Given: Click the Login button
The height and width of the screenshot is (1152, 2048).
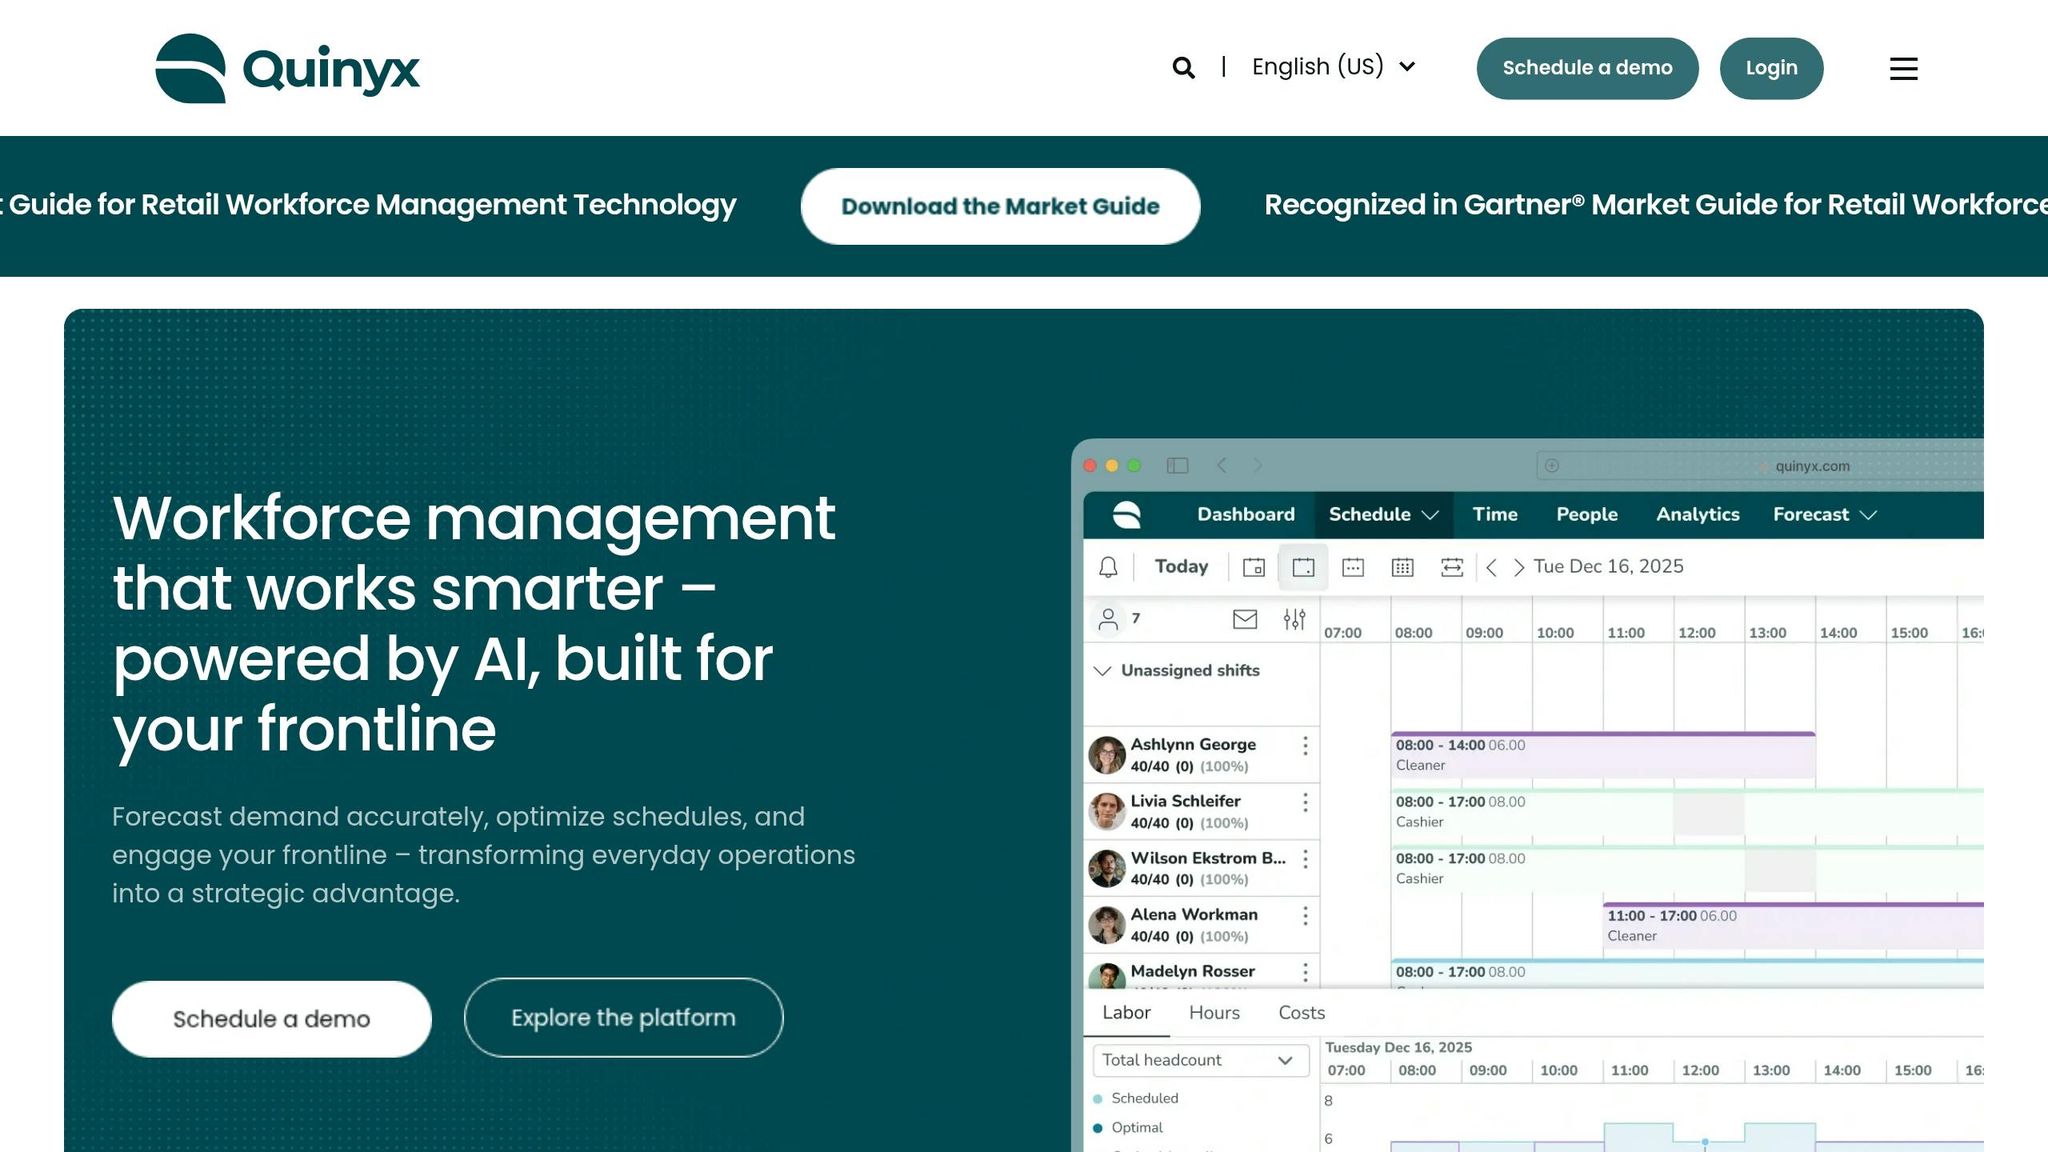Looking at the screenshot, I should point(1771,68).
